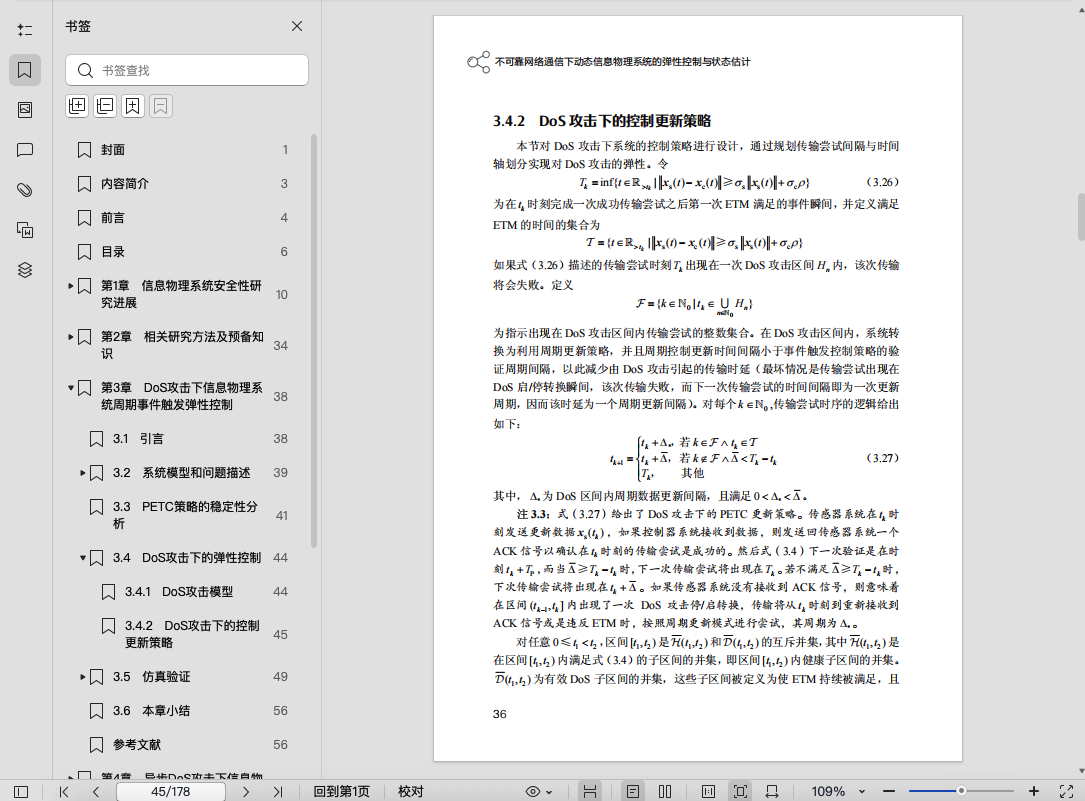
Task: Click the bookmark icon beside 第1章
Action: click(x=84, y=286)
